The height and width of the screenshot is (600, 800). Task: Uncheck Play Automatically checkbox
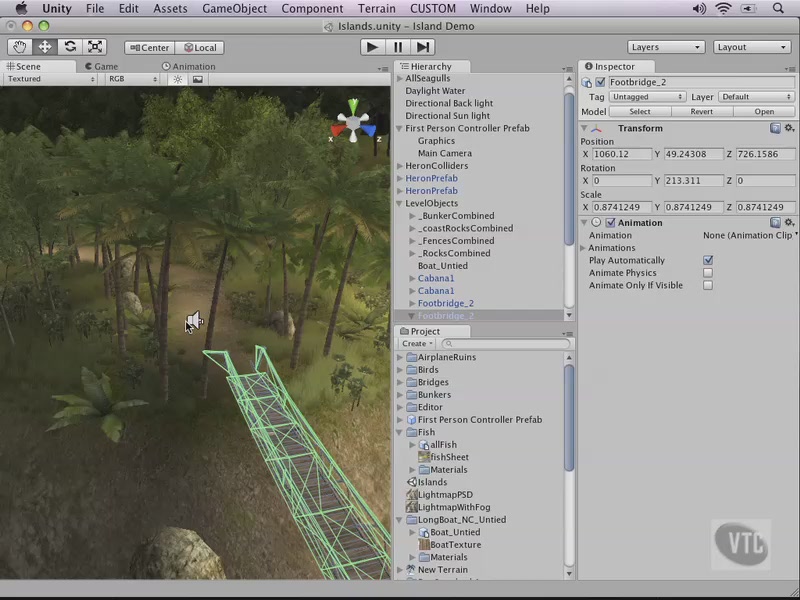[x=708, y=260]
